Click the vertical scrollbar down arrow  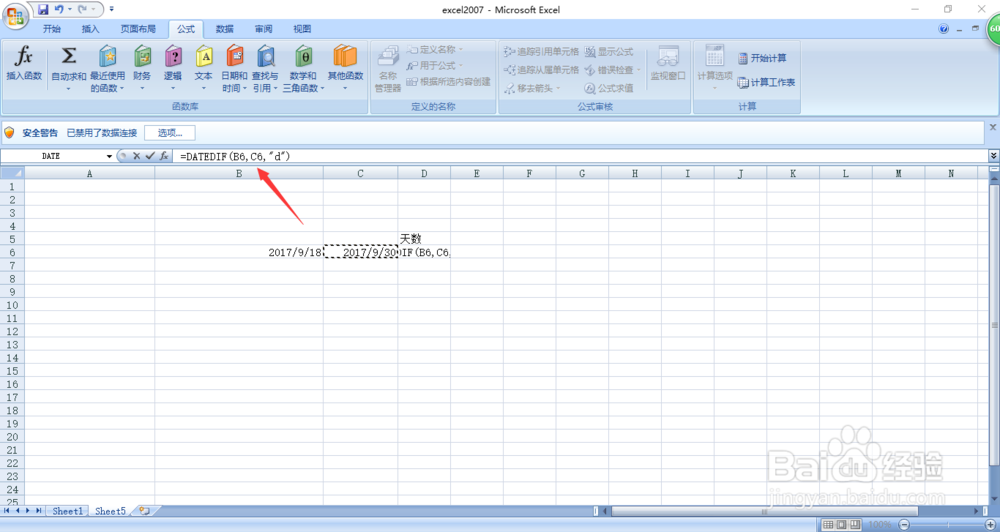[994, 499]
